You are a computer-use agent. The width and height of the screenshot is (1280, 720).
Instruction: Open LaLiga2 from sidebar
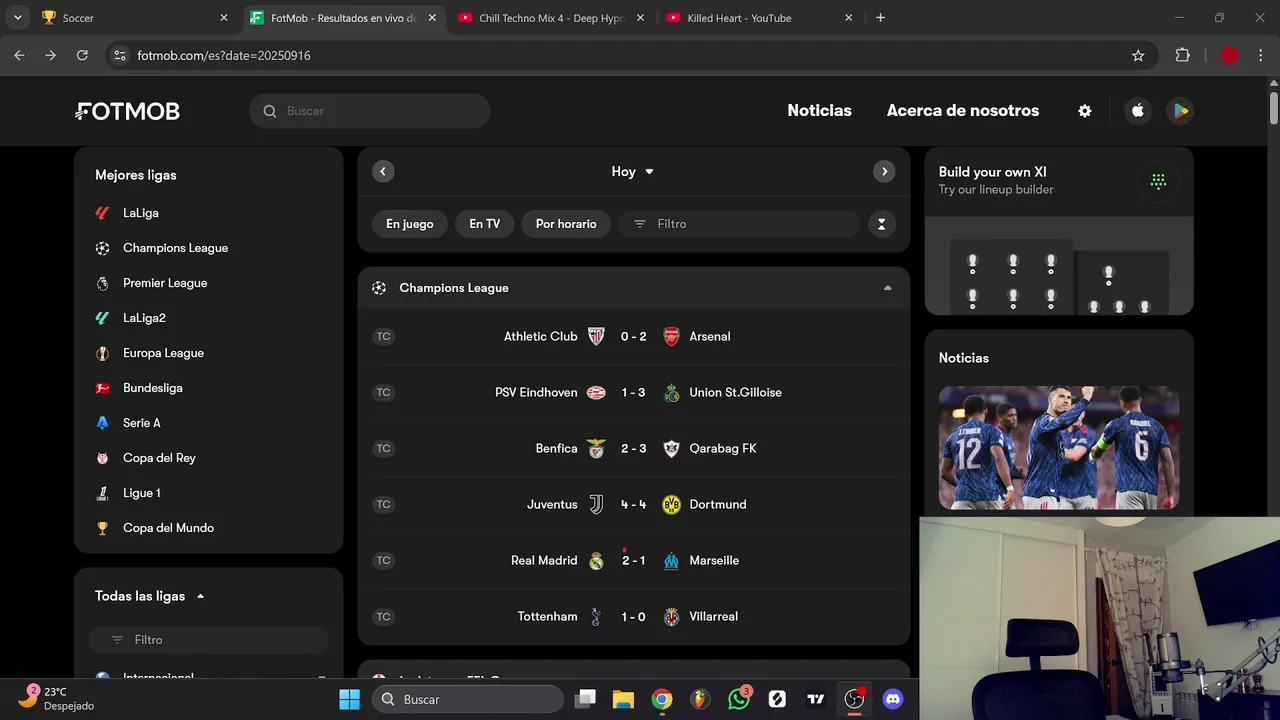click(x=144, y=318)
